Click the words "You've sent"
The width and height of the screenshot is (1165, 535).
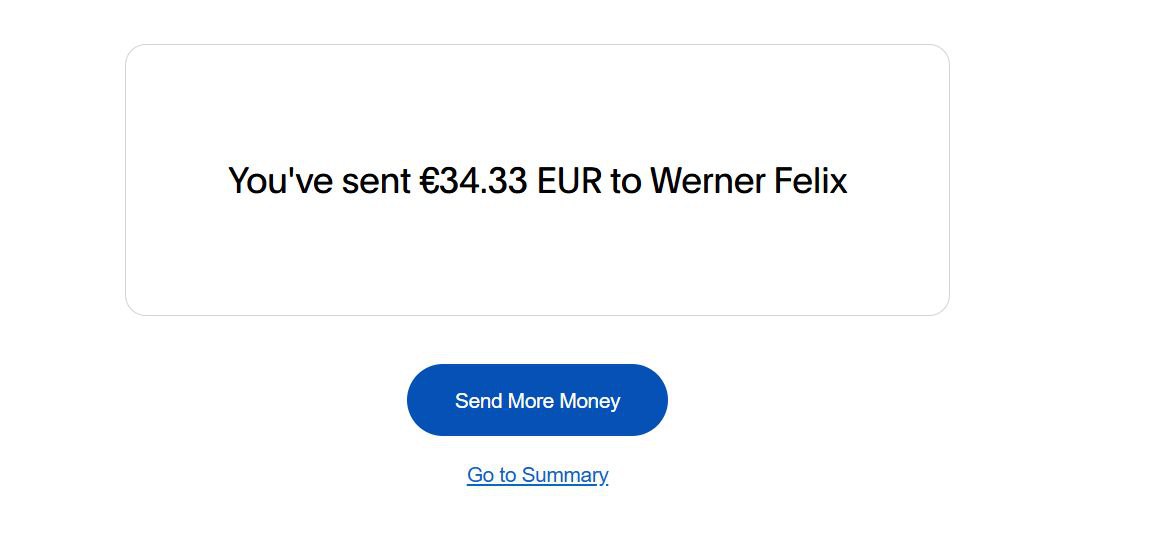point(319,181)
